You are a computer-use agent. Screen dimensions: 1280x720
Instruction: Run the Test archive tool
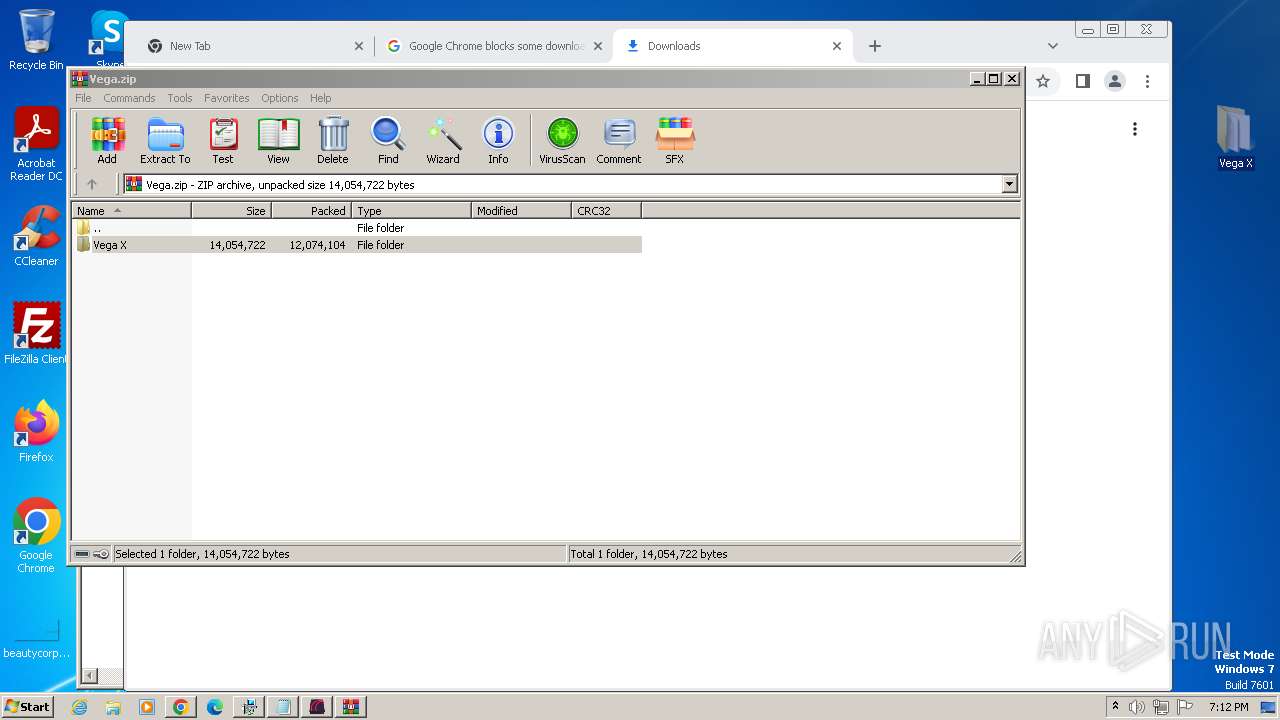pos(223,141)
